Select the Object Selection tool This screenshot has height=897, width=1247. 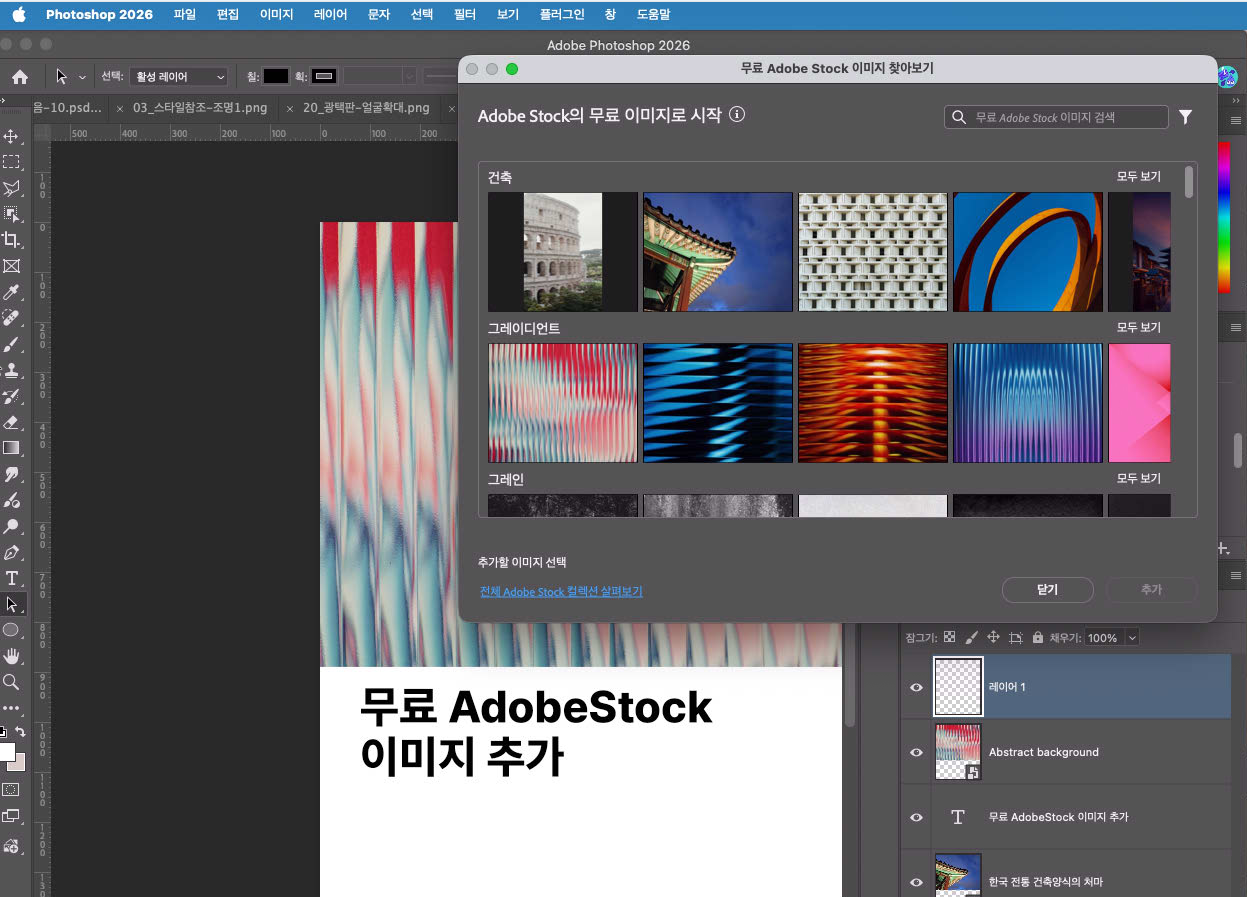[x=12, y=214]
